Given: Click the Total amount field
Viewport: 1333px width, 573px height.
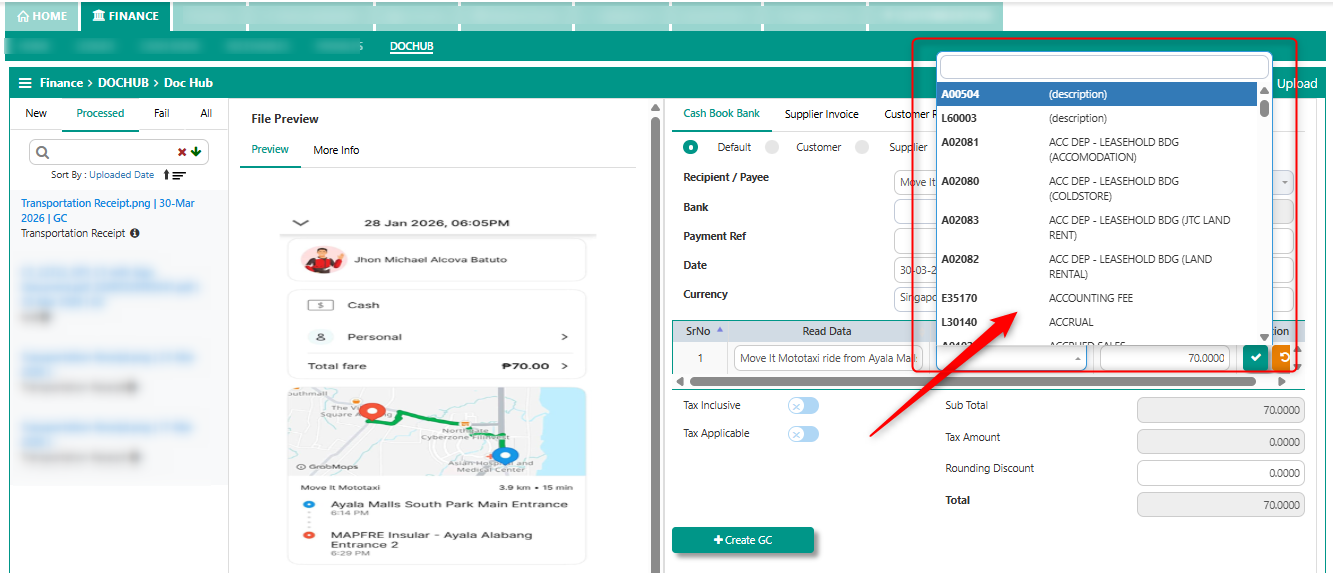Looking at the screenshot, I should click(x=1220, y=505).
